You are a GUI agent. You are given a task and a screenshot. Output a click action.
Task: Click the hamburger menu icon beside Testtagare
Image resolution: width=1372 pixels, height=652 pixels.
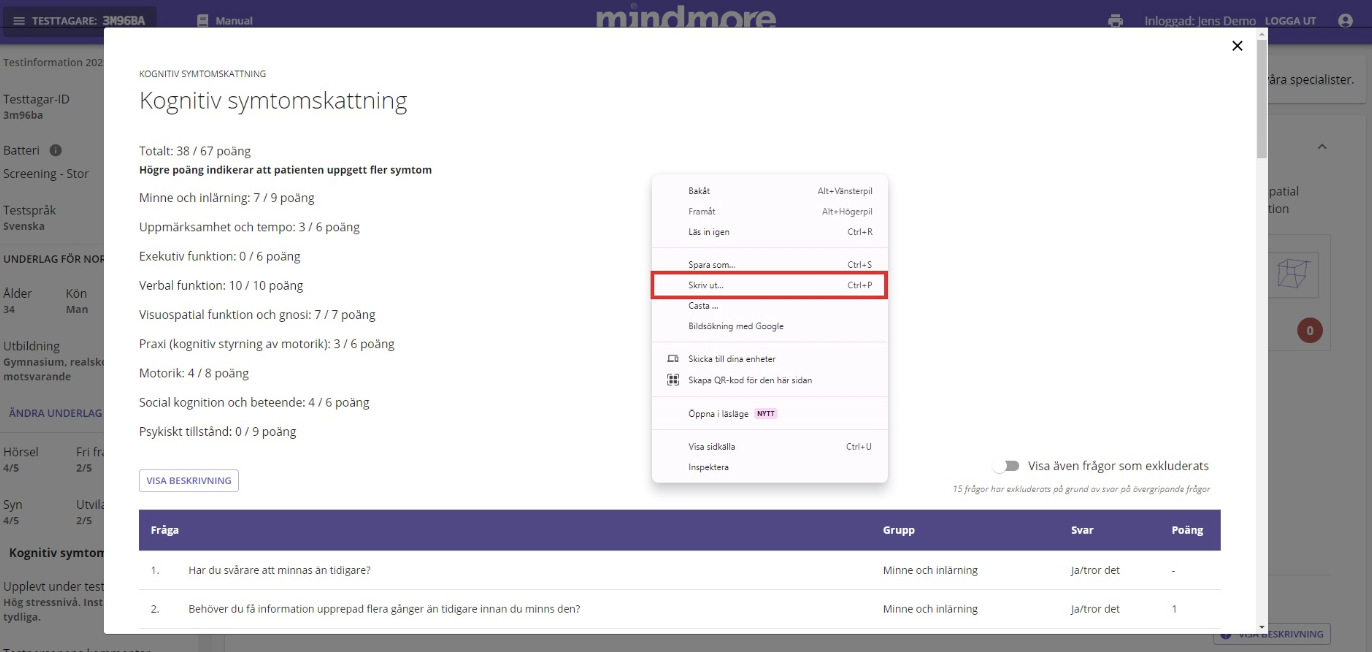(x=18, y=21)
